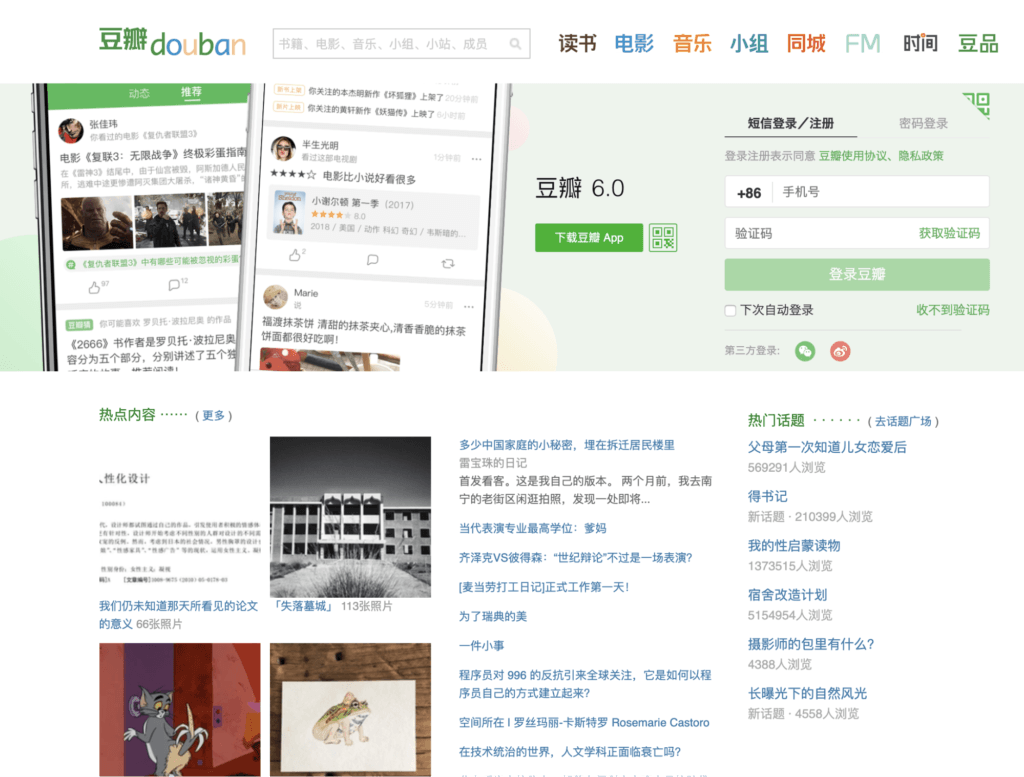The image size is (1024, 777).
Task: Select the 密码登录 tab
Action: pos(923,123)
